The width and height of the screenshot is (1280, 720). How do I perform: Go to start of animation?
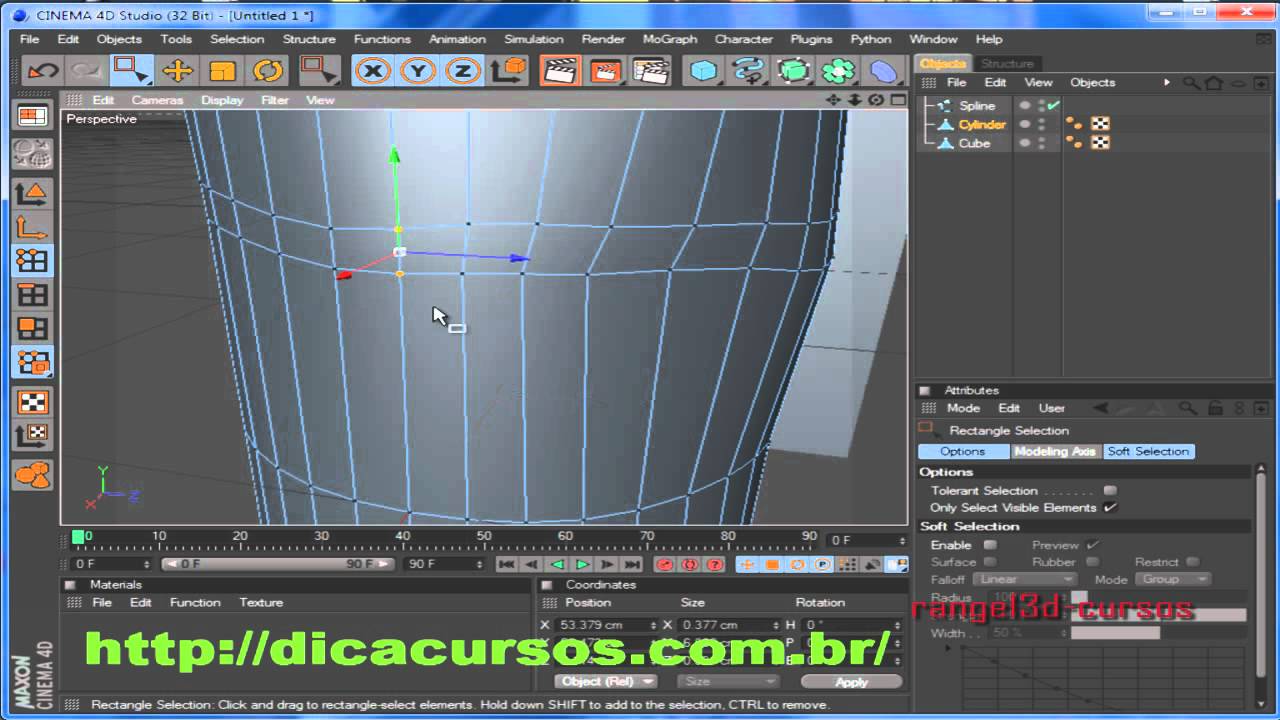(x=507, y=564)
